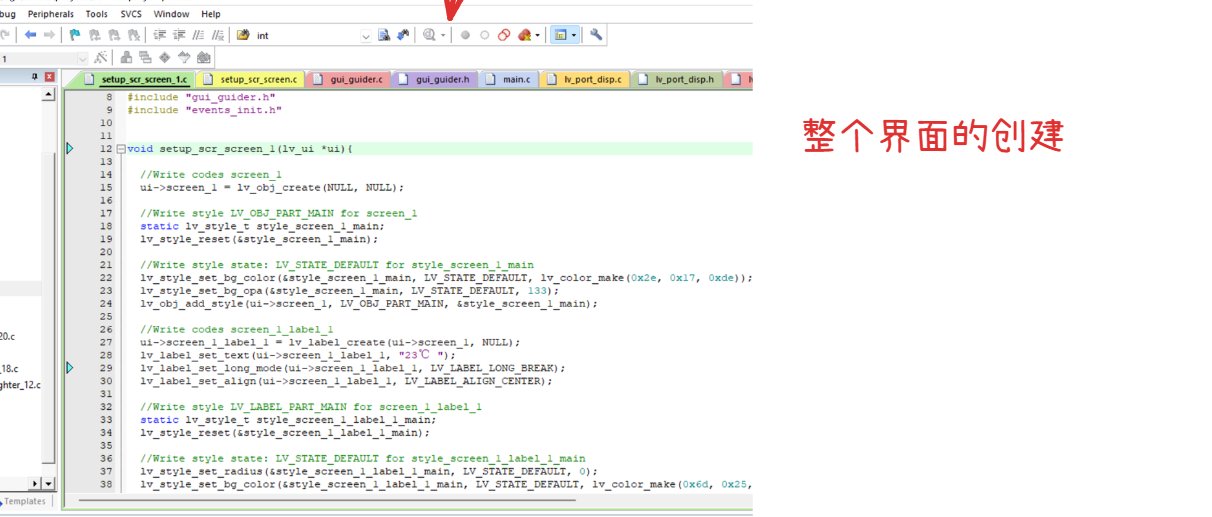1212x517 pixels.
Task: Disable all breakpoints with the red circles icon
Action: pos(504,35)
